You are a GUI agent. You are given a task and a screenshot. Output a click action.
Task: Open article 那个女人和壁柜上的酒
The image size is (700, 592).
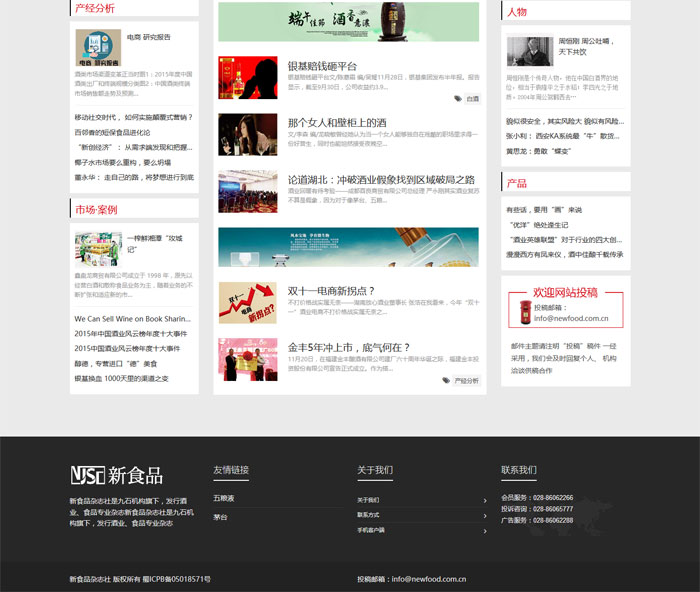point(336,123)
